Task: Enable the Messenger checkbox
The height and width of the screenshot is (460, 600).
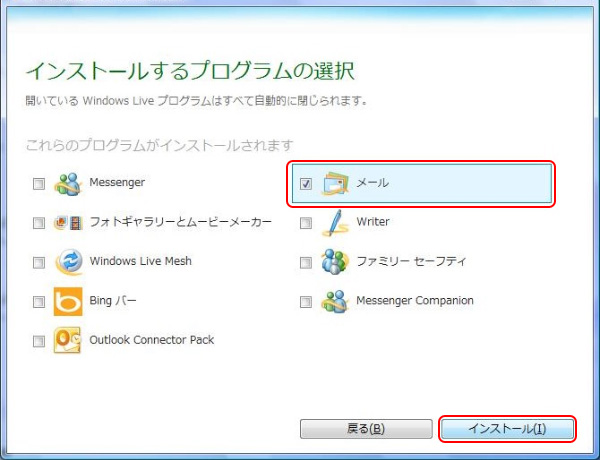Action: click(39, 184)
